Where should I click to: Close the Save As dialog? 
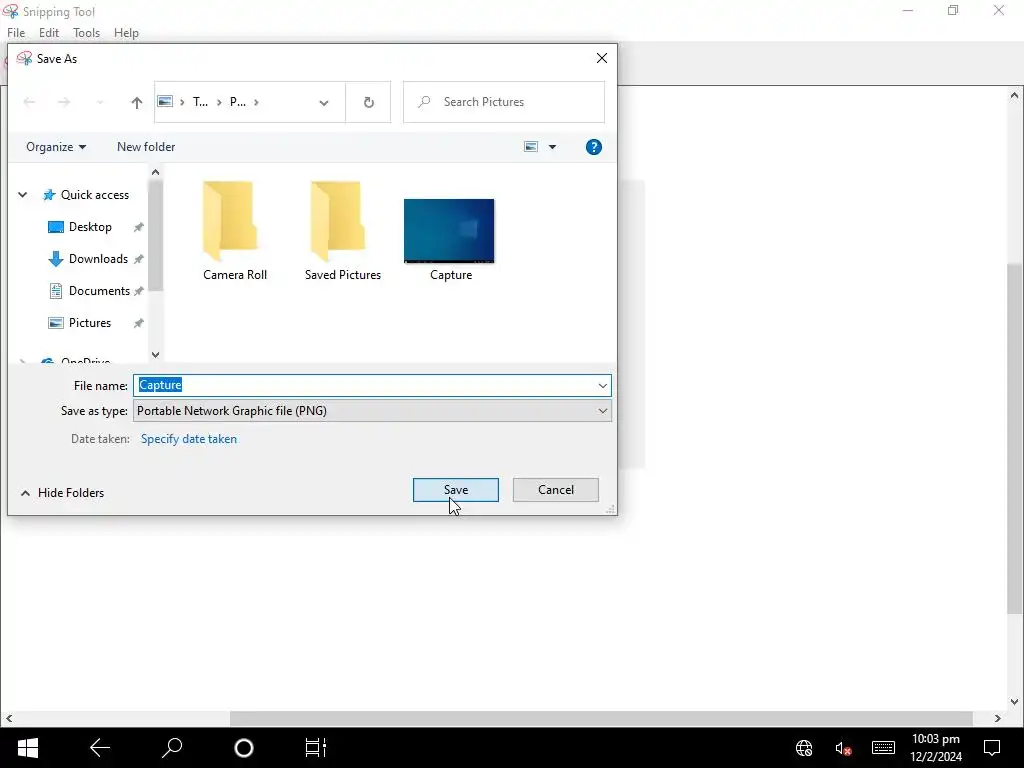pyautogui.click(x=601, y=58)
